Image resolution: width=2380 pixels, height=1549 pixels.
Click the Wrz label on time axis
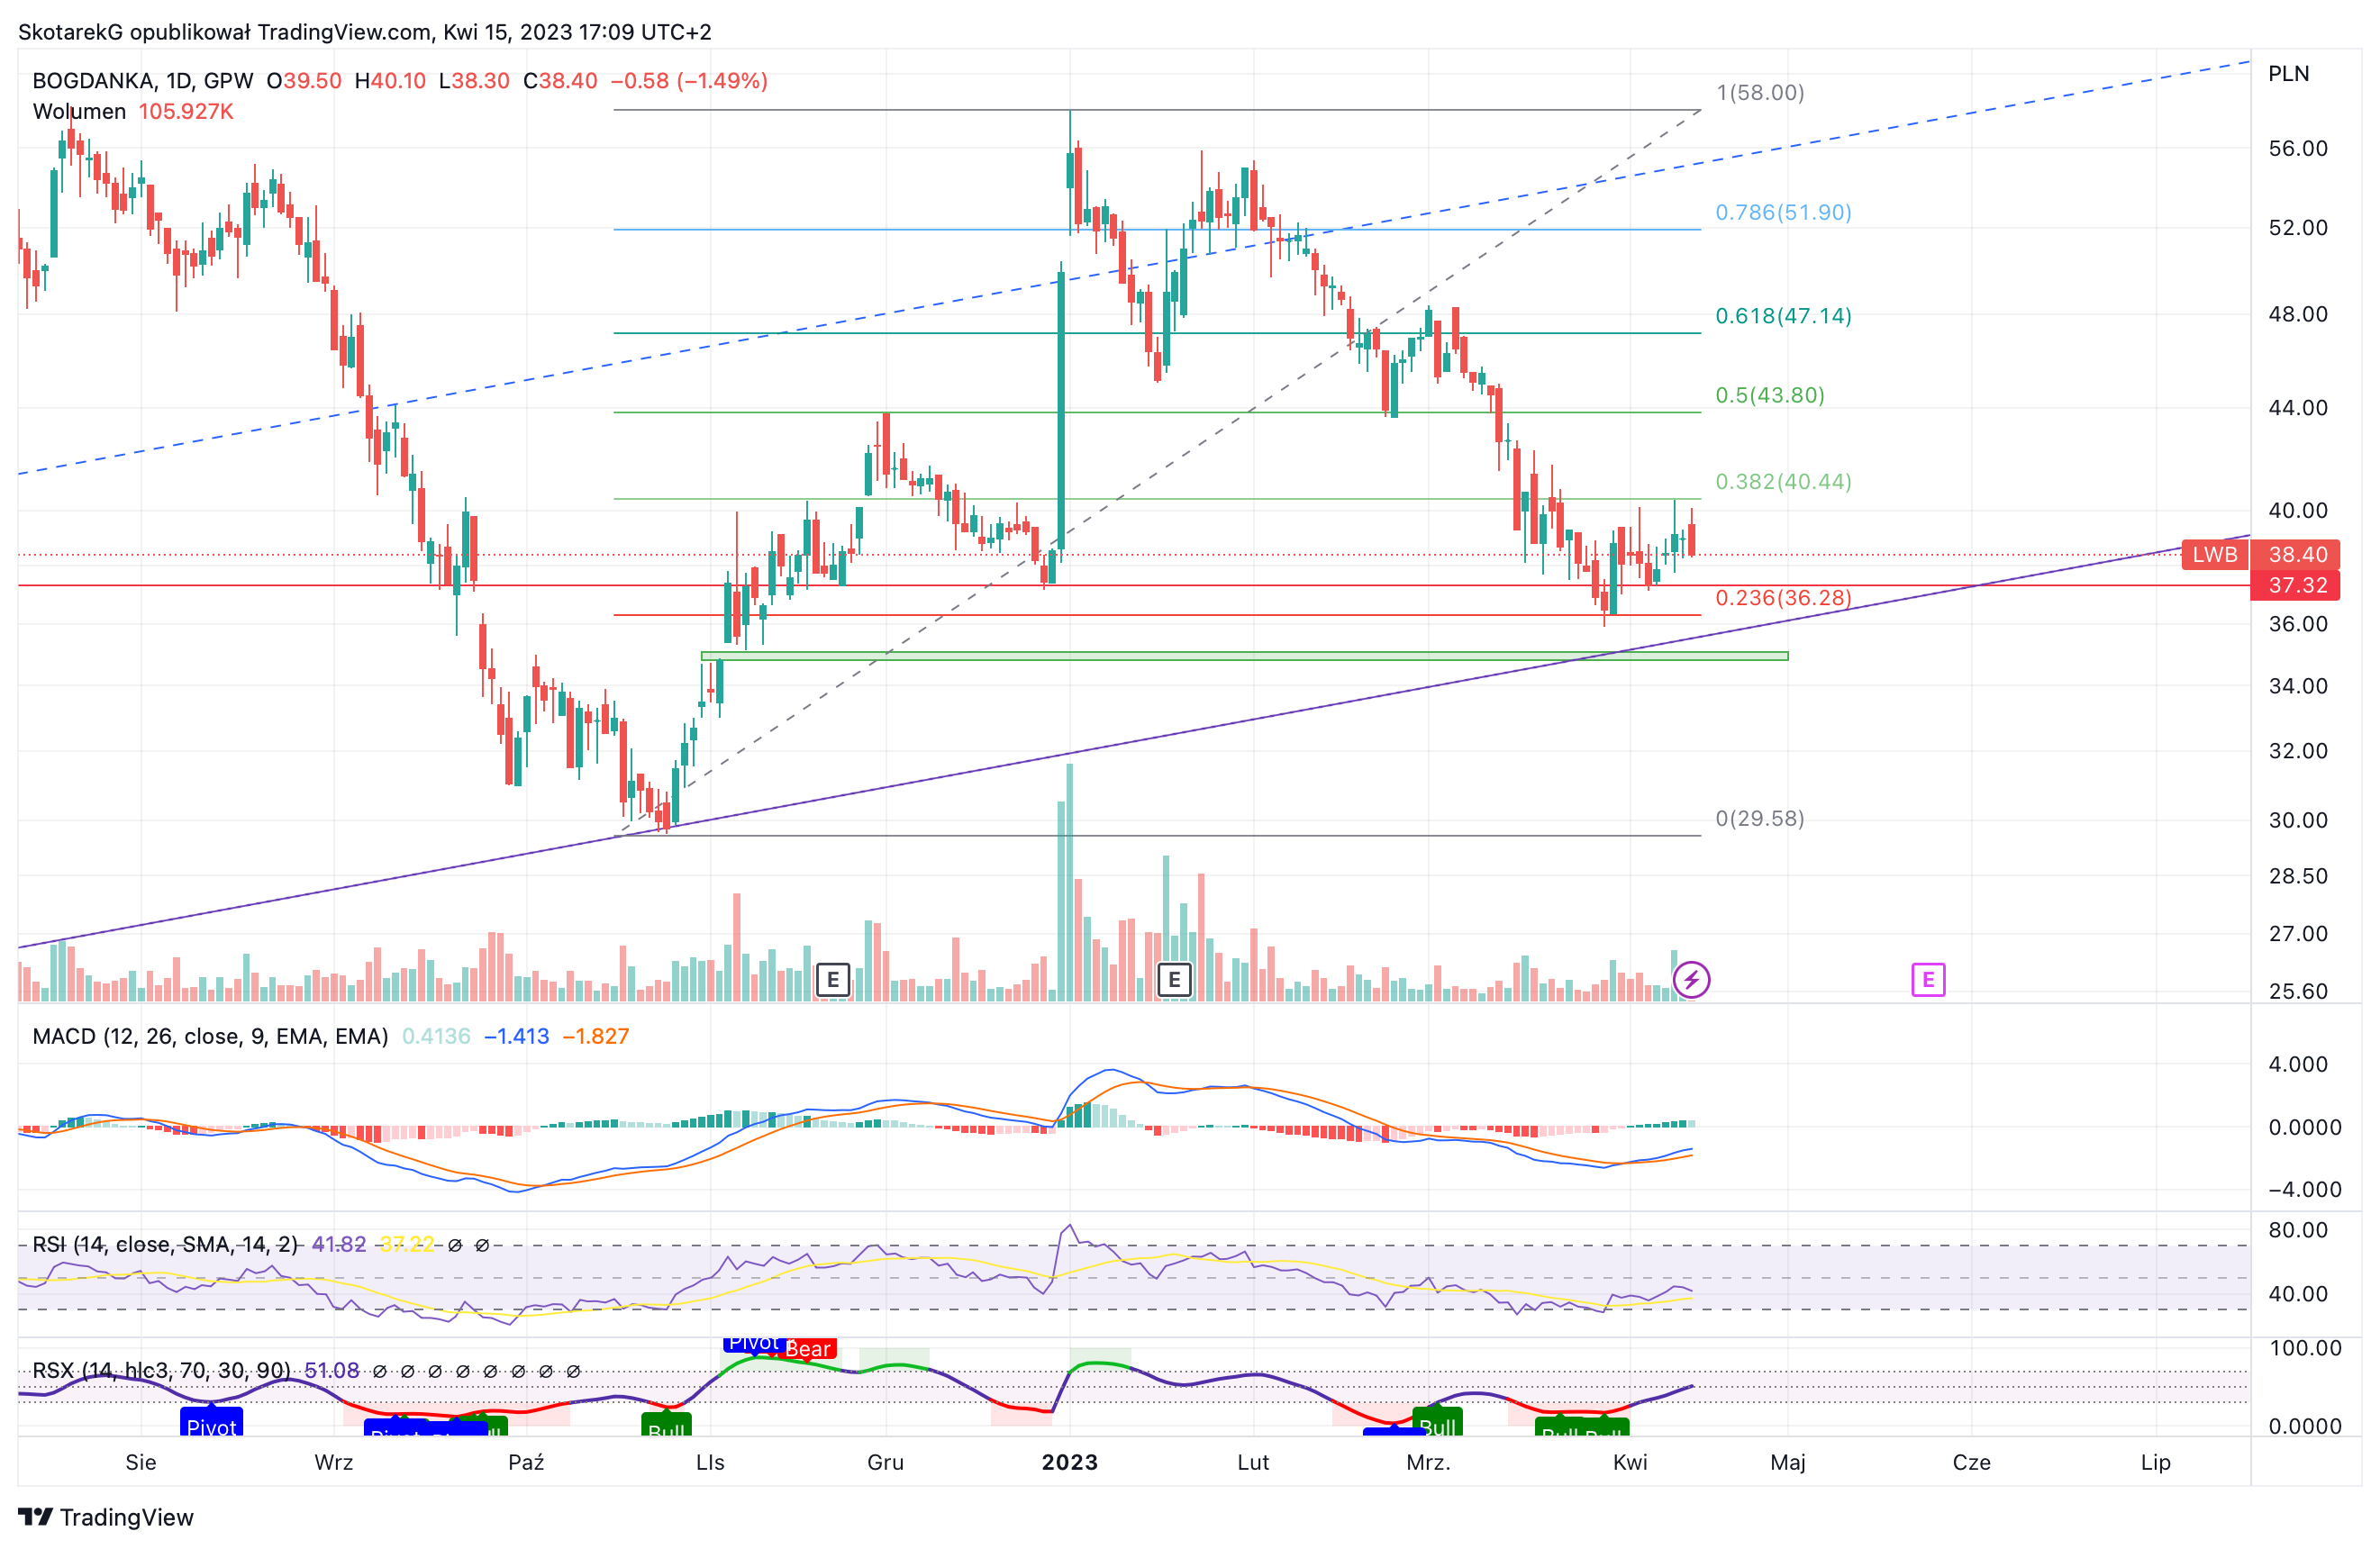coord(334,1462)
